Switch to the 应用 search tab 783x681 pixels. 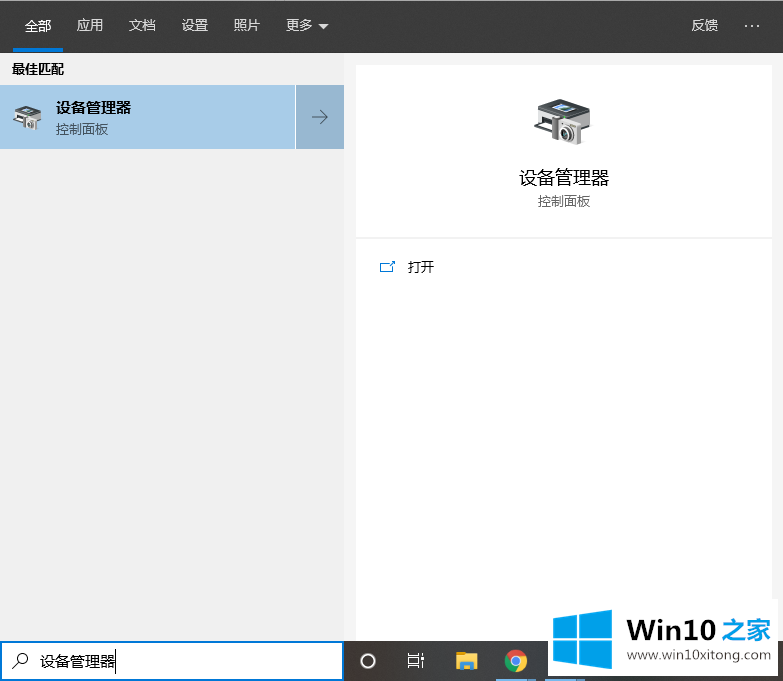tap(90, 25)
